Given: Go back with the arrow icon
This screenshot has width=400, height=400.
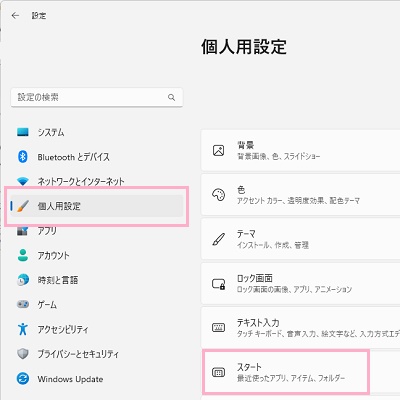Looking at the screenshot, I should [15, 15].
